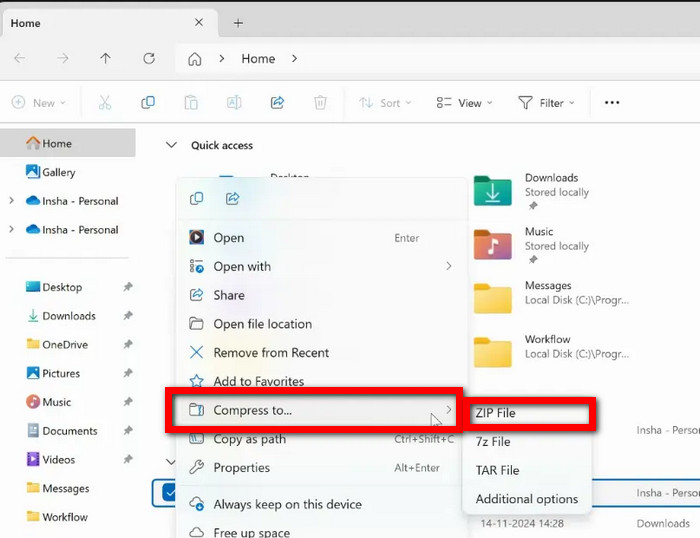Choose 7z File in submenu
The width and height of the screenshot is (700, 538).
tap(528, 442)
